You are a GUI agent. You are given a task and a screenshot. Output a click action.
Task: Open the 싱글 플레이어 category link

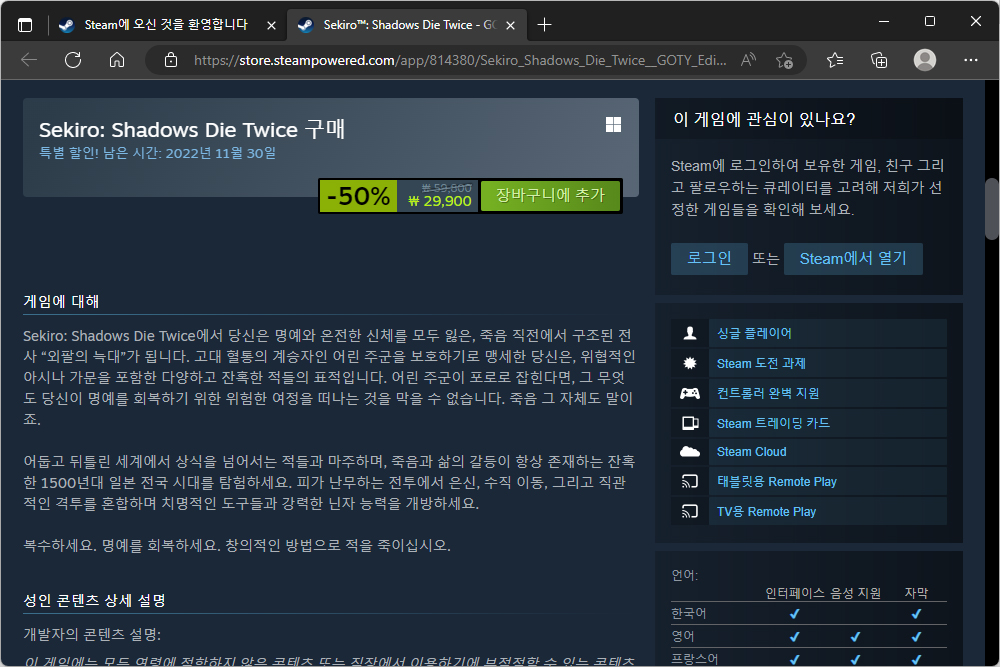pyautogui.click(x=754, y=333)
